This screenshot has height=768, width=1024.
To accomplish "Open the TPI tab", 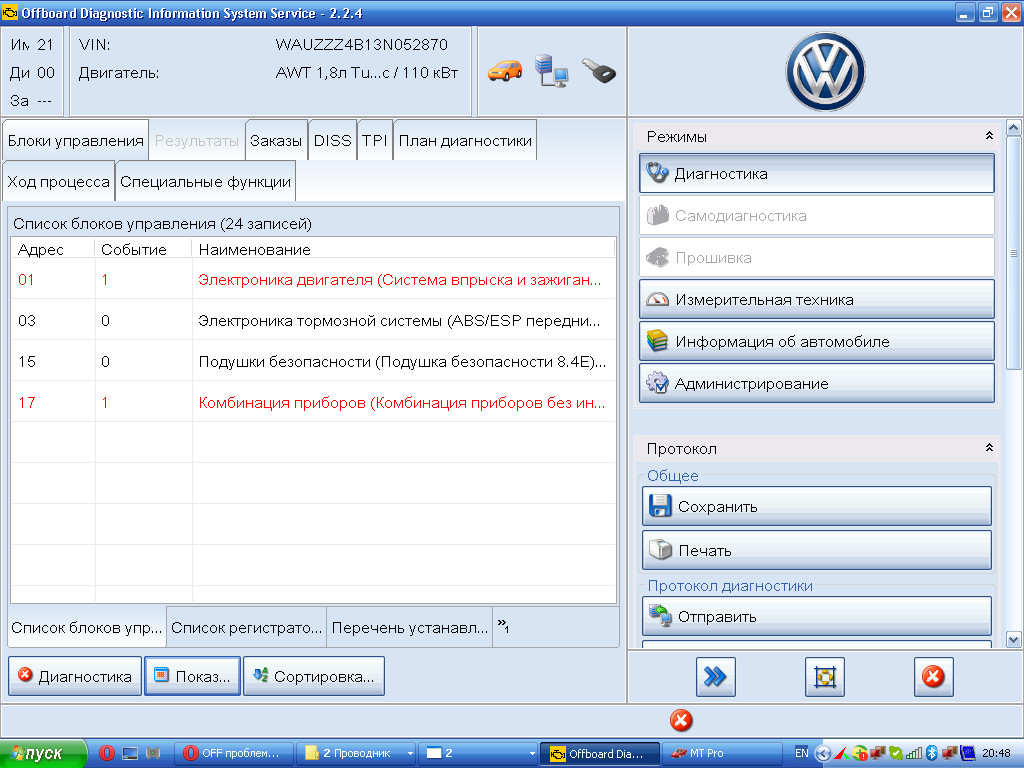I will [x=375, y=140].
